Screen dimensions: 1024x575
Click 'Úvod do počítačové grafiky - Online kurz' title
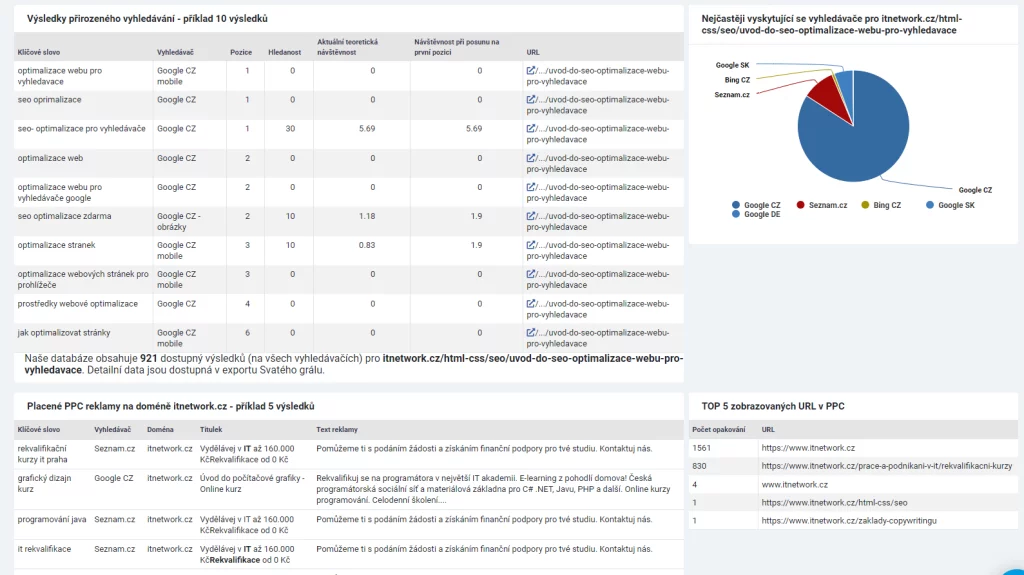253,484
